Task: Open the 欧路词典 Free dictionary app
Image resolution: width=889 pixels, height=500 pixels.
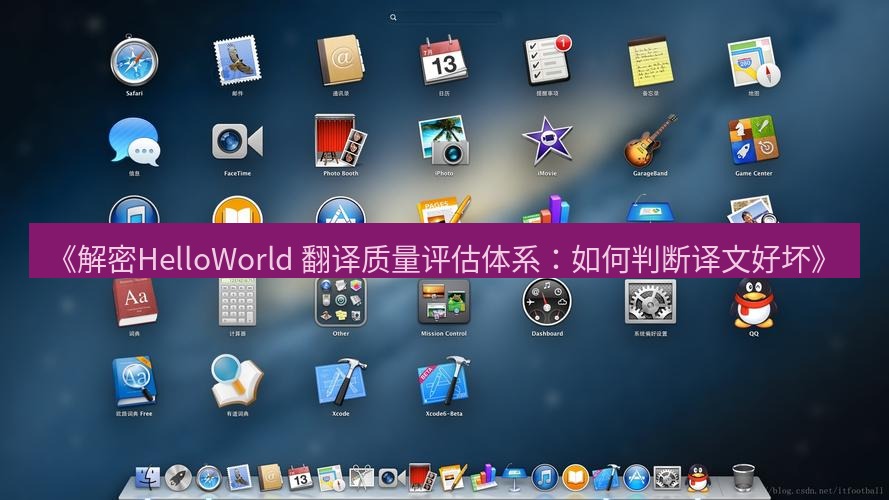Action: (x=134, y=382)
